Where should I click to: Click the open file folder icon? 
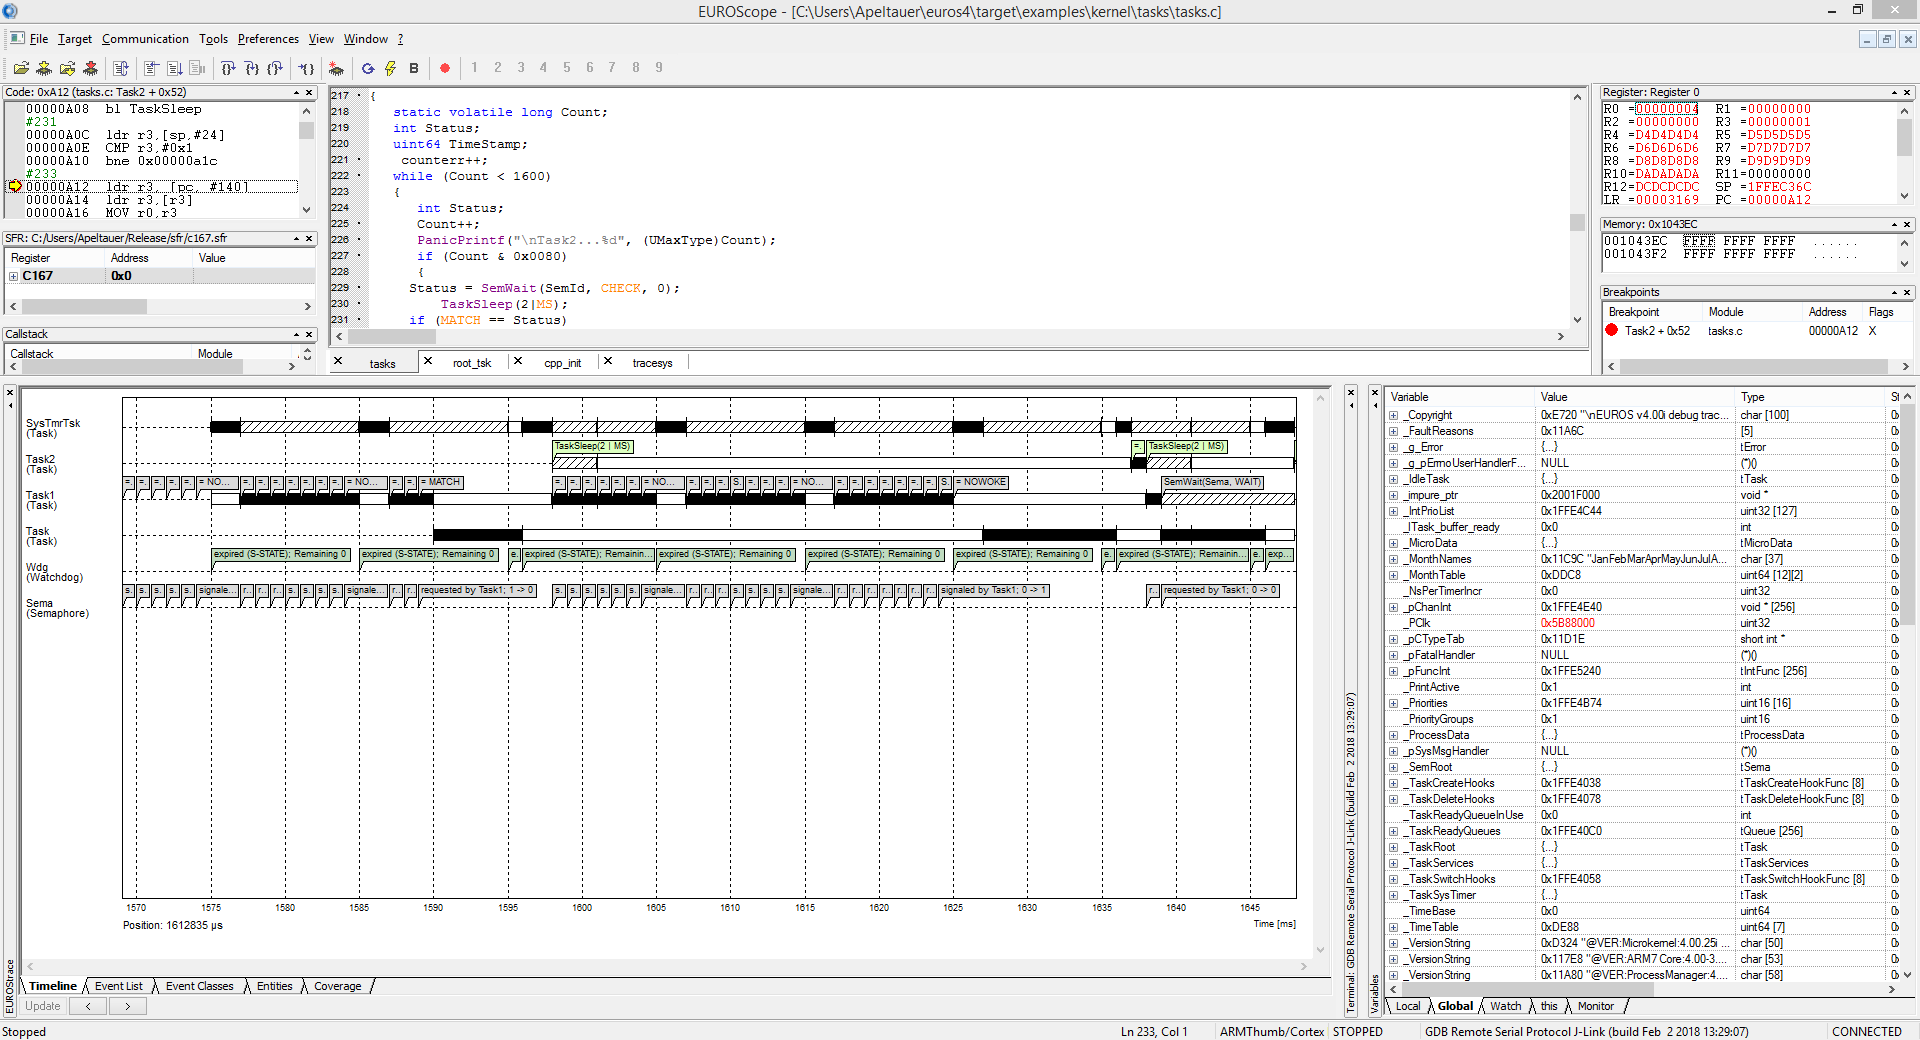(20, 68)
